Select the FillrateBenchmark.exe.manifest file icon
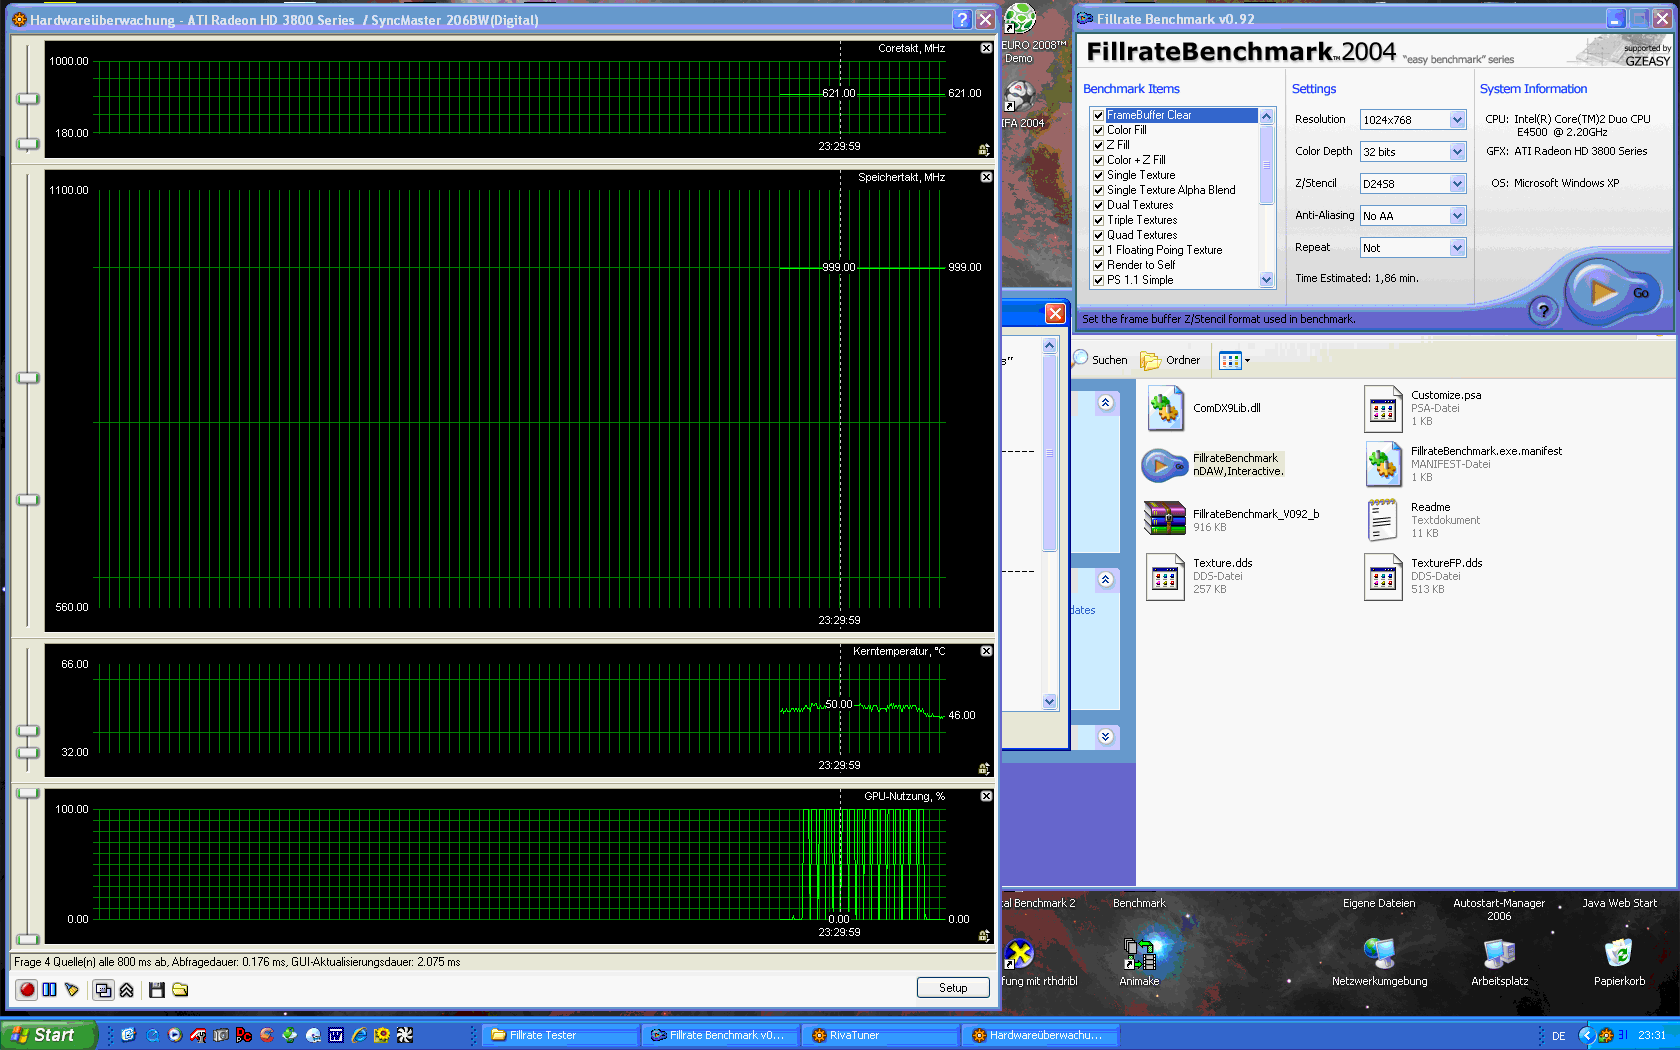1680x1050 pixels. (x=1384, y=465)
